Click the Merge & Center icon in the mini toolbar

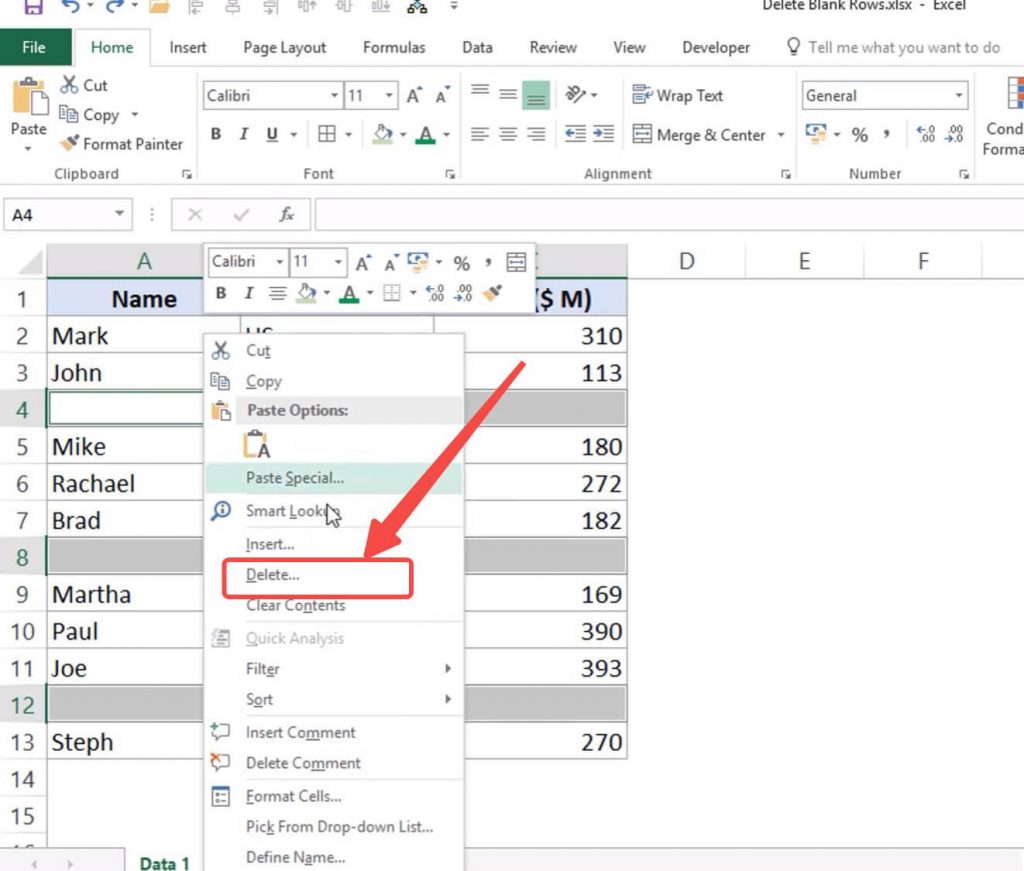tap(516, 263)
